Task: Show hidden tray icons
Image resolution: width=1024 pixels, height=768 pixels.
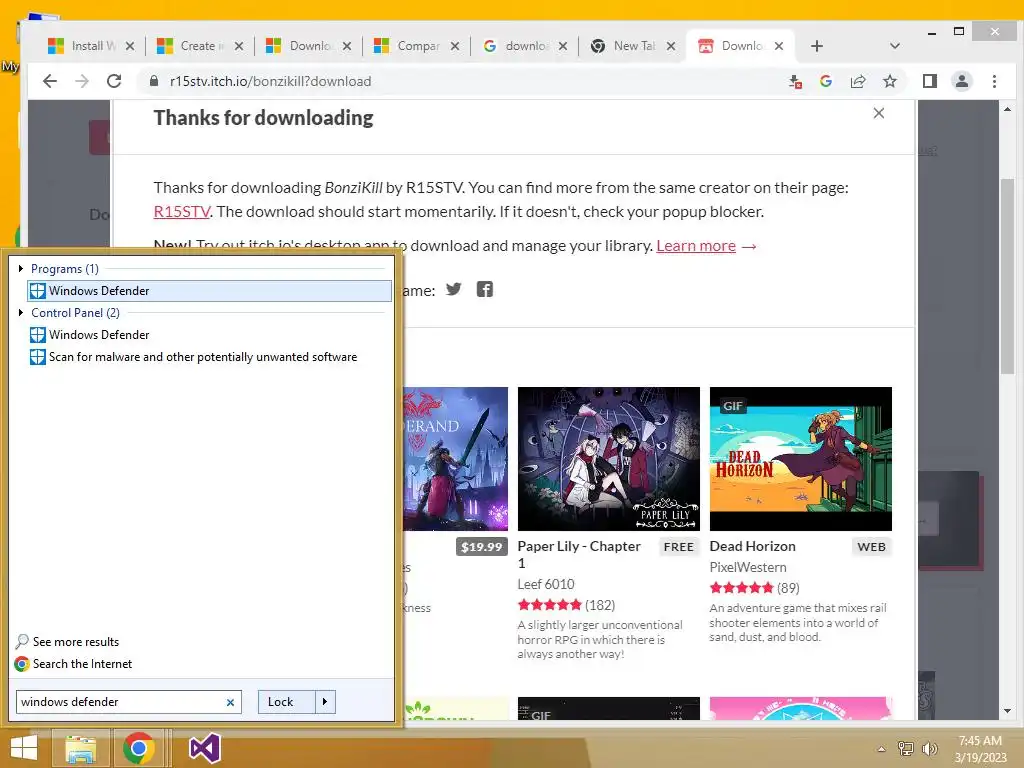Action: tap(881, 749)
